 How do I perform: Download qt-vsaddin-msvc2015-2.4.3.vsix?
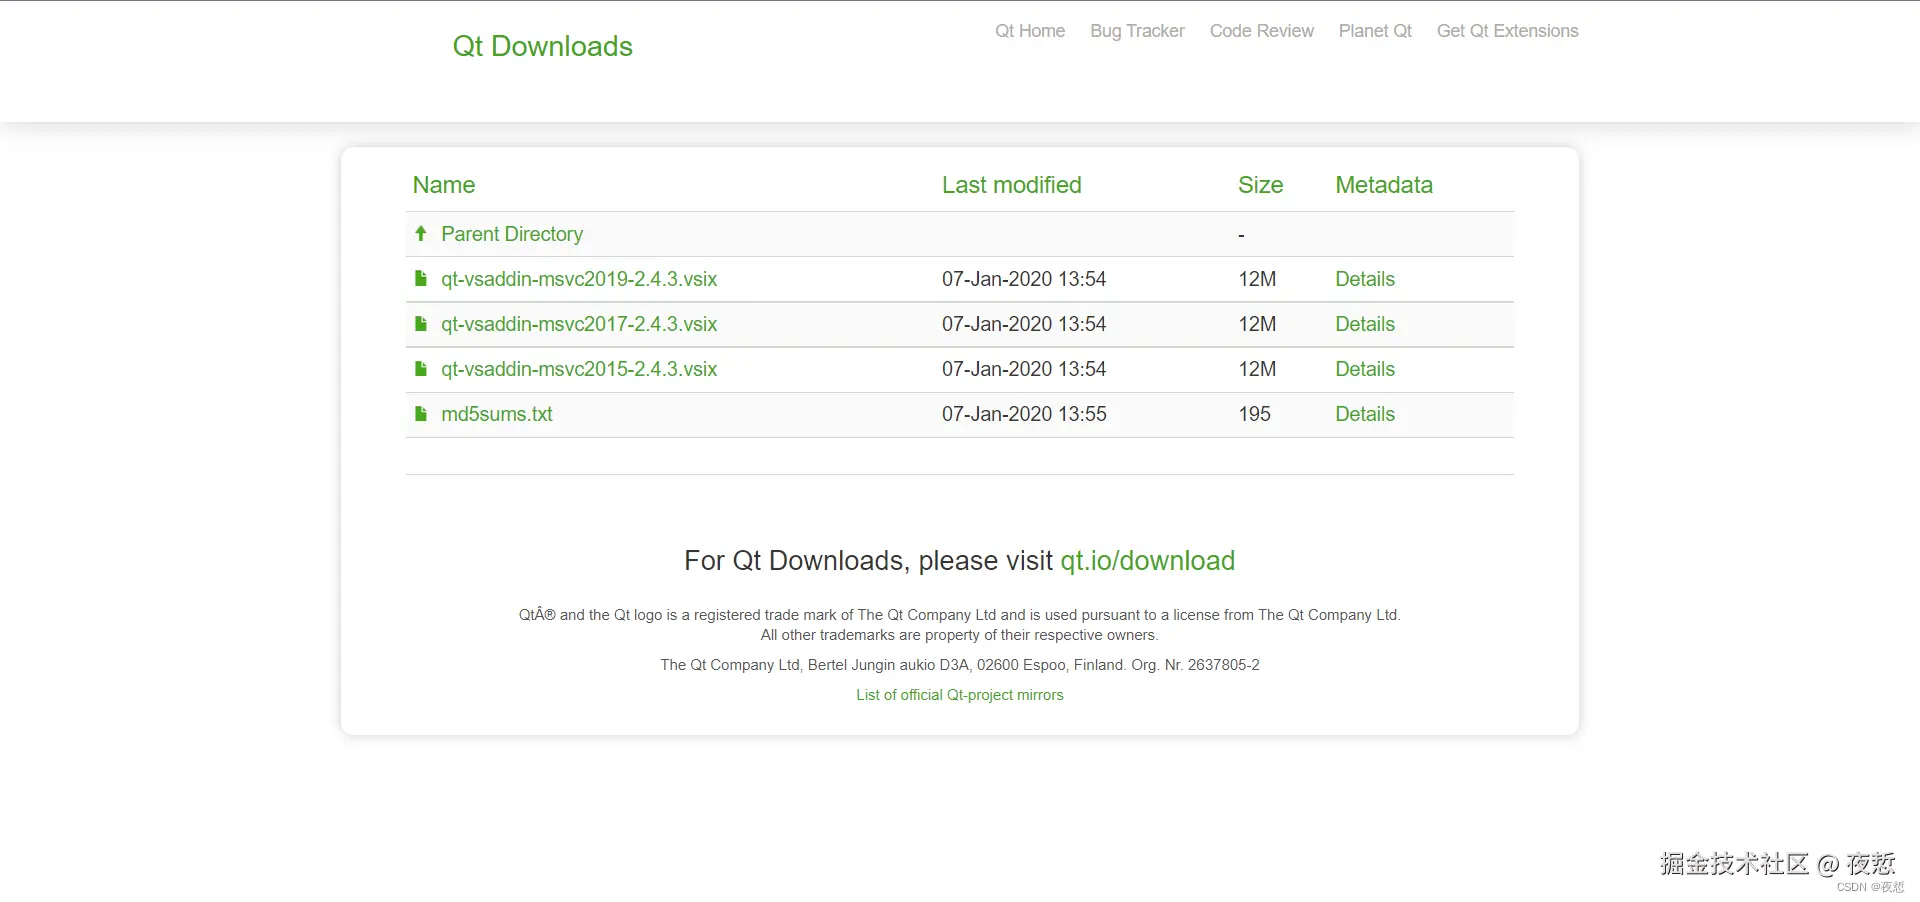tap(579, 369)
